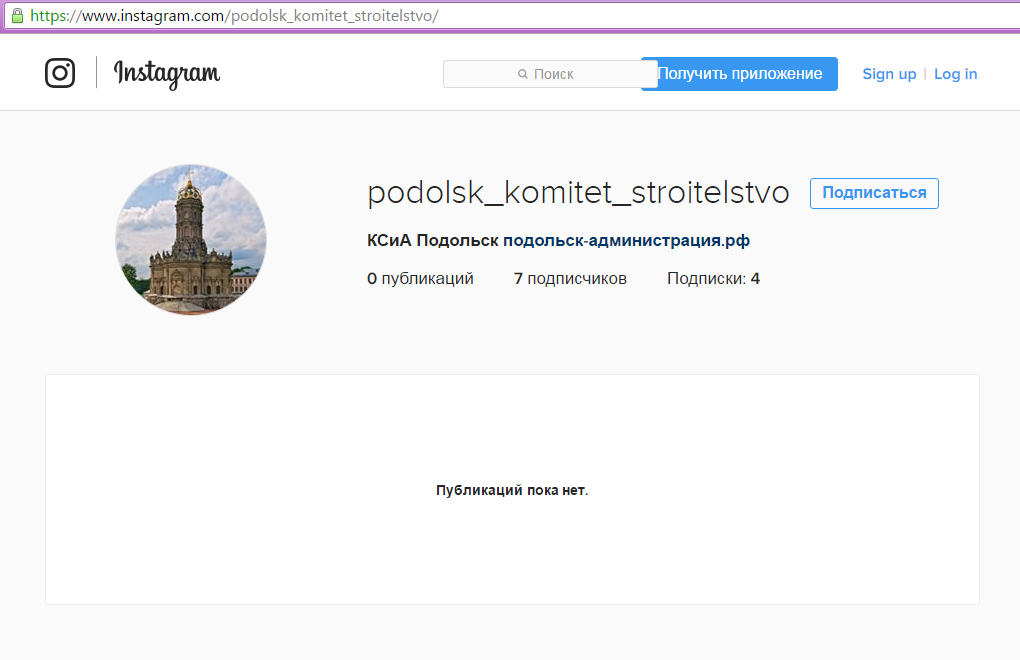Click the КСиА Подольск profile name
Screen dimensions: 1020x660
[x=432, y=240]
